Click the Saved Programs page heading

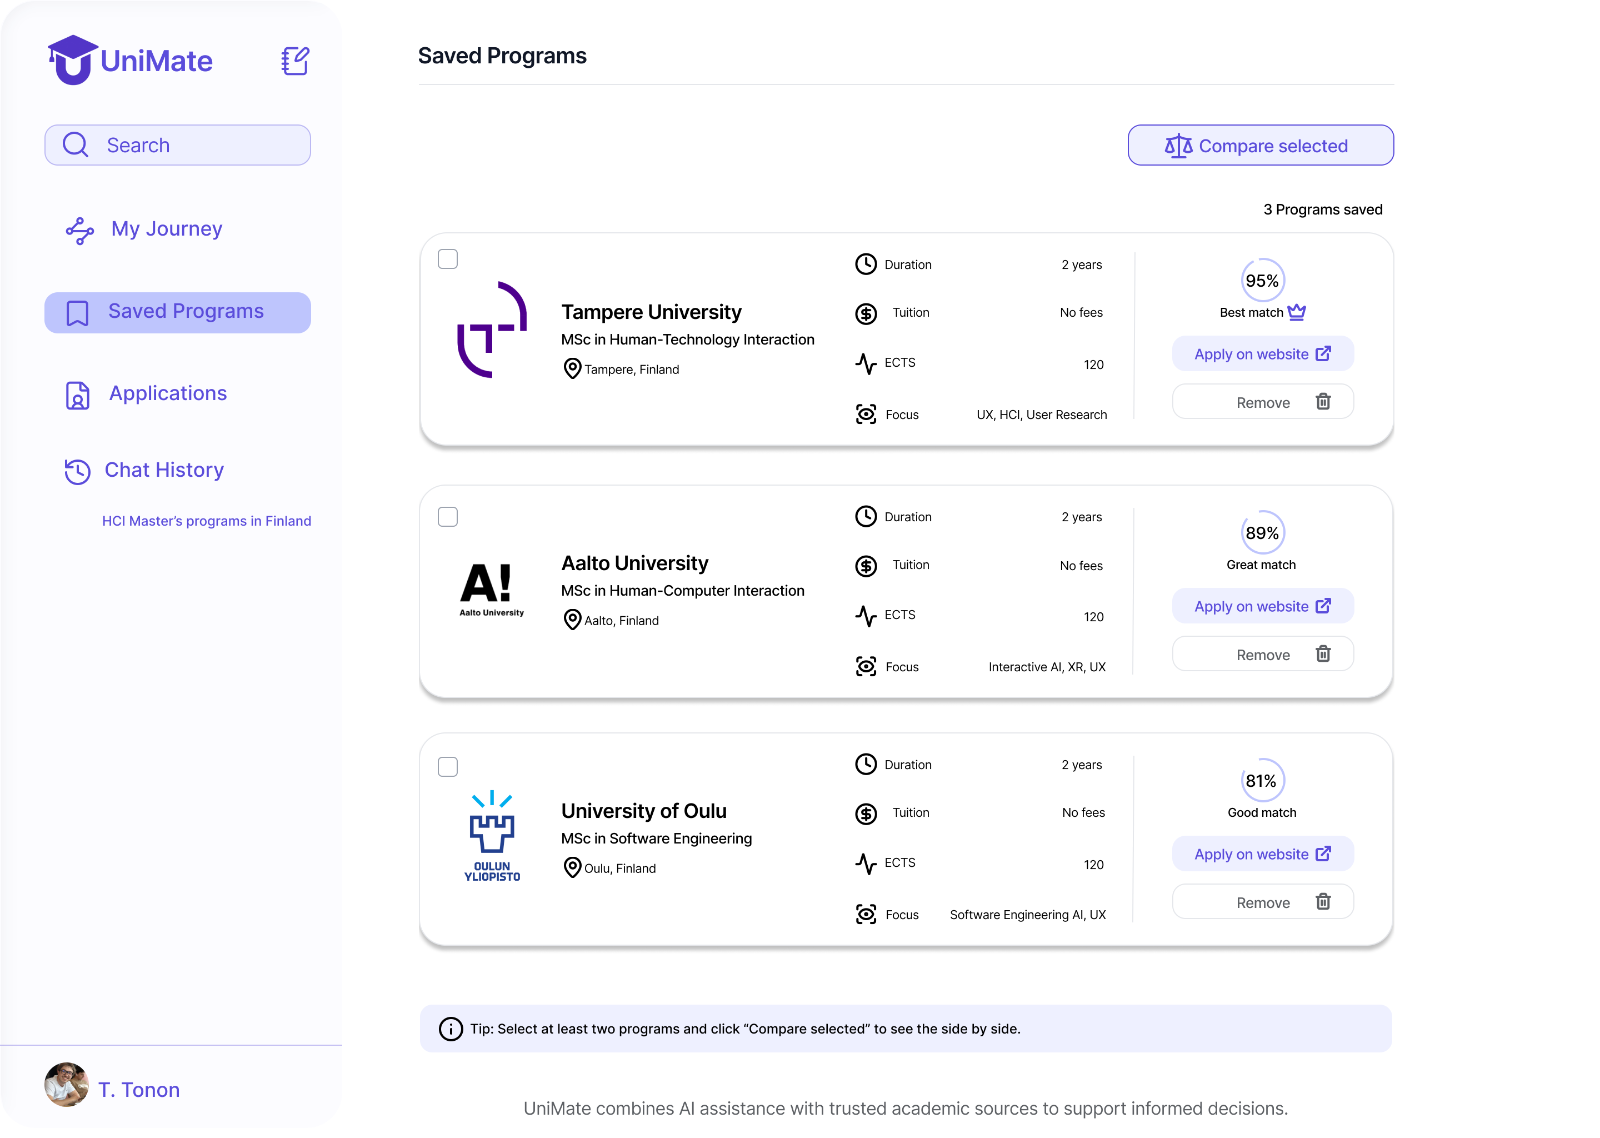502,56
